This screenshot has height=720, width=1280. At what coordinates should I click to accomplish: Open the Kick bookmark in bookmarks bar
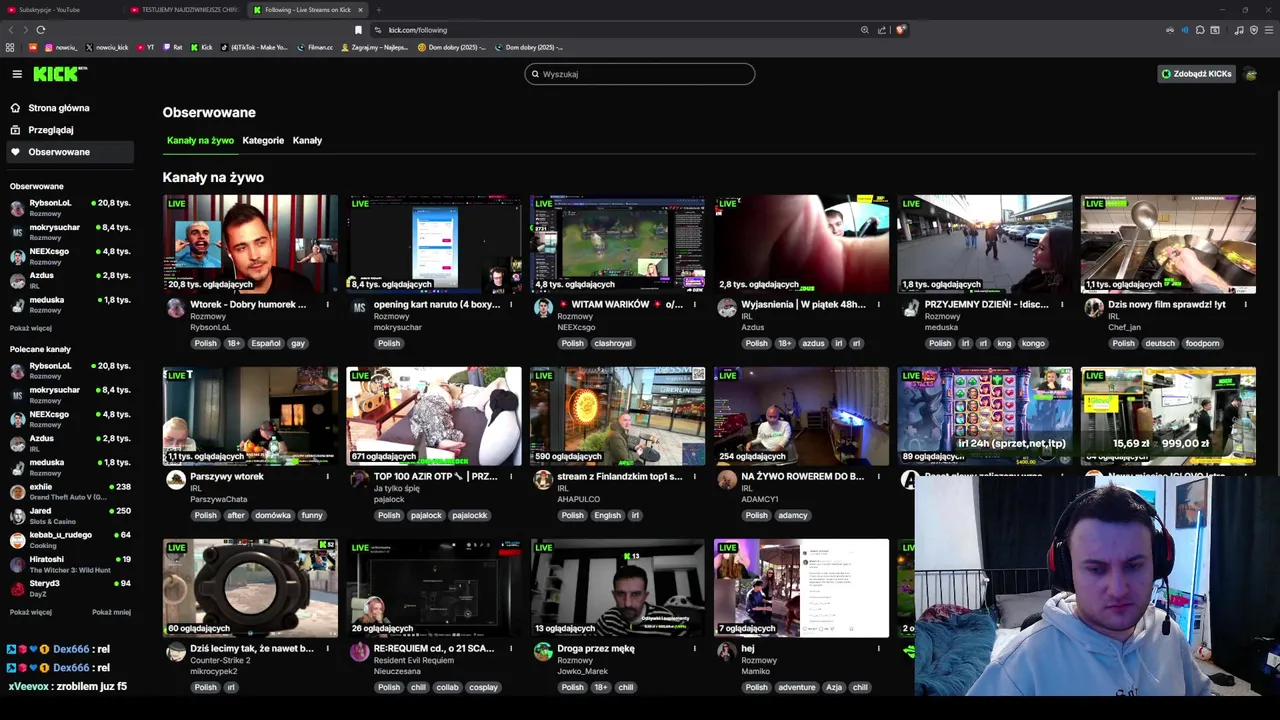click(202, 47)
